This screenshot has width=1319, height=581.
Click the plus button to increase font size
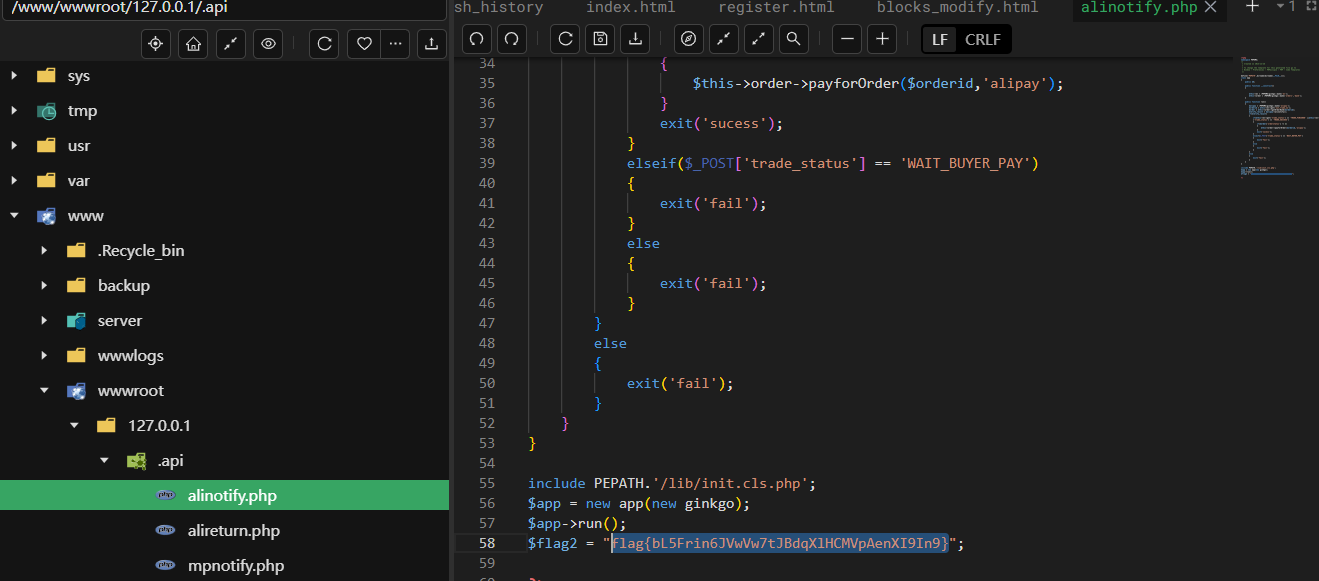[x=881, y=39]
